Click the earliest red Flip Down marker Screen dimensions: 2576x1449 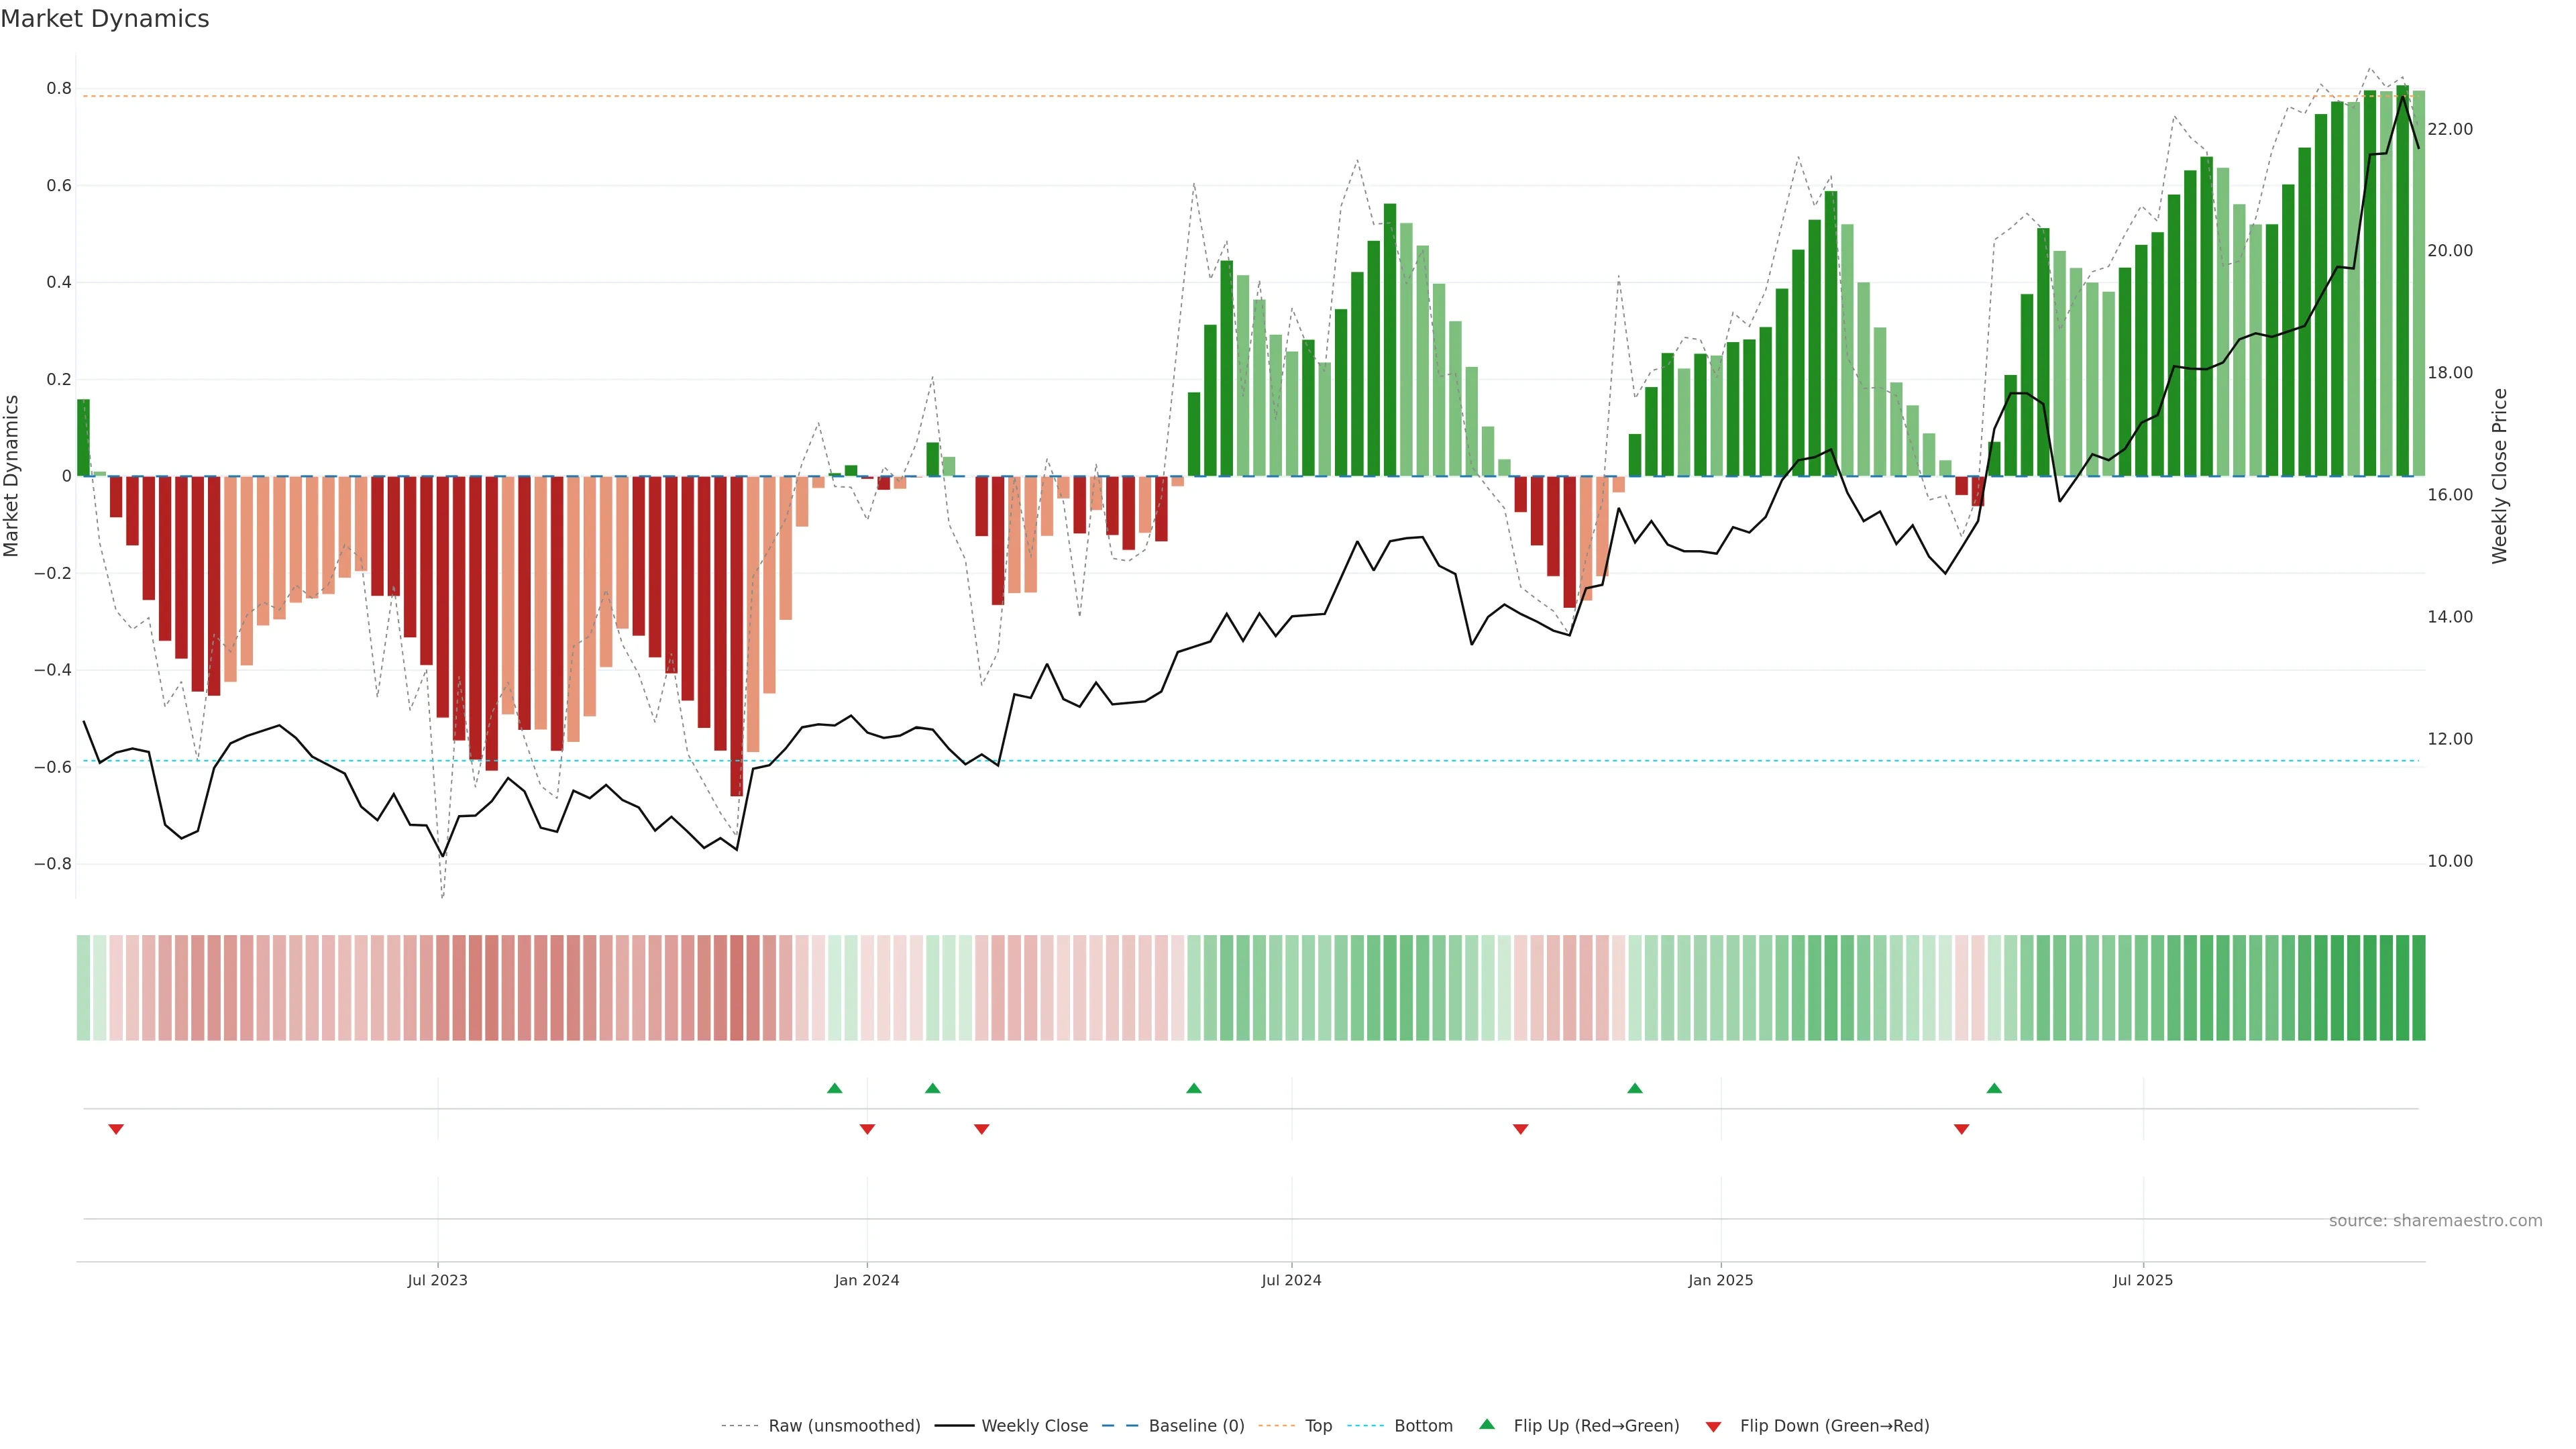(x=116, y=1129)
